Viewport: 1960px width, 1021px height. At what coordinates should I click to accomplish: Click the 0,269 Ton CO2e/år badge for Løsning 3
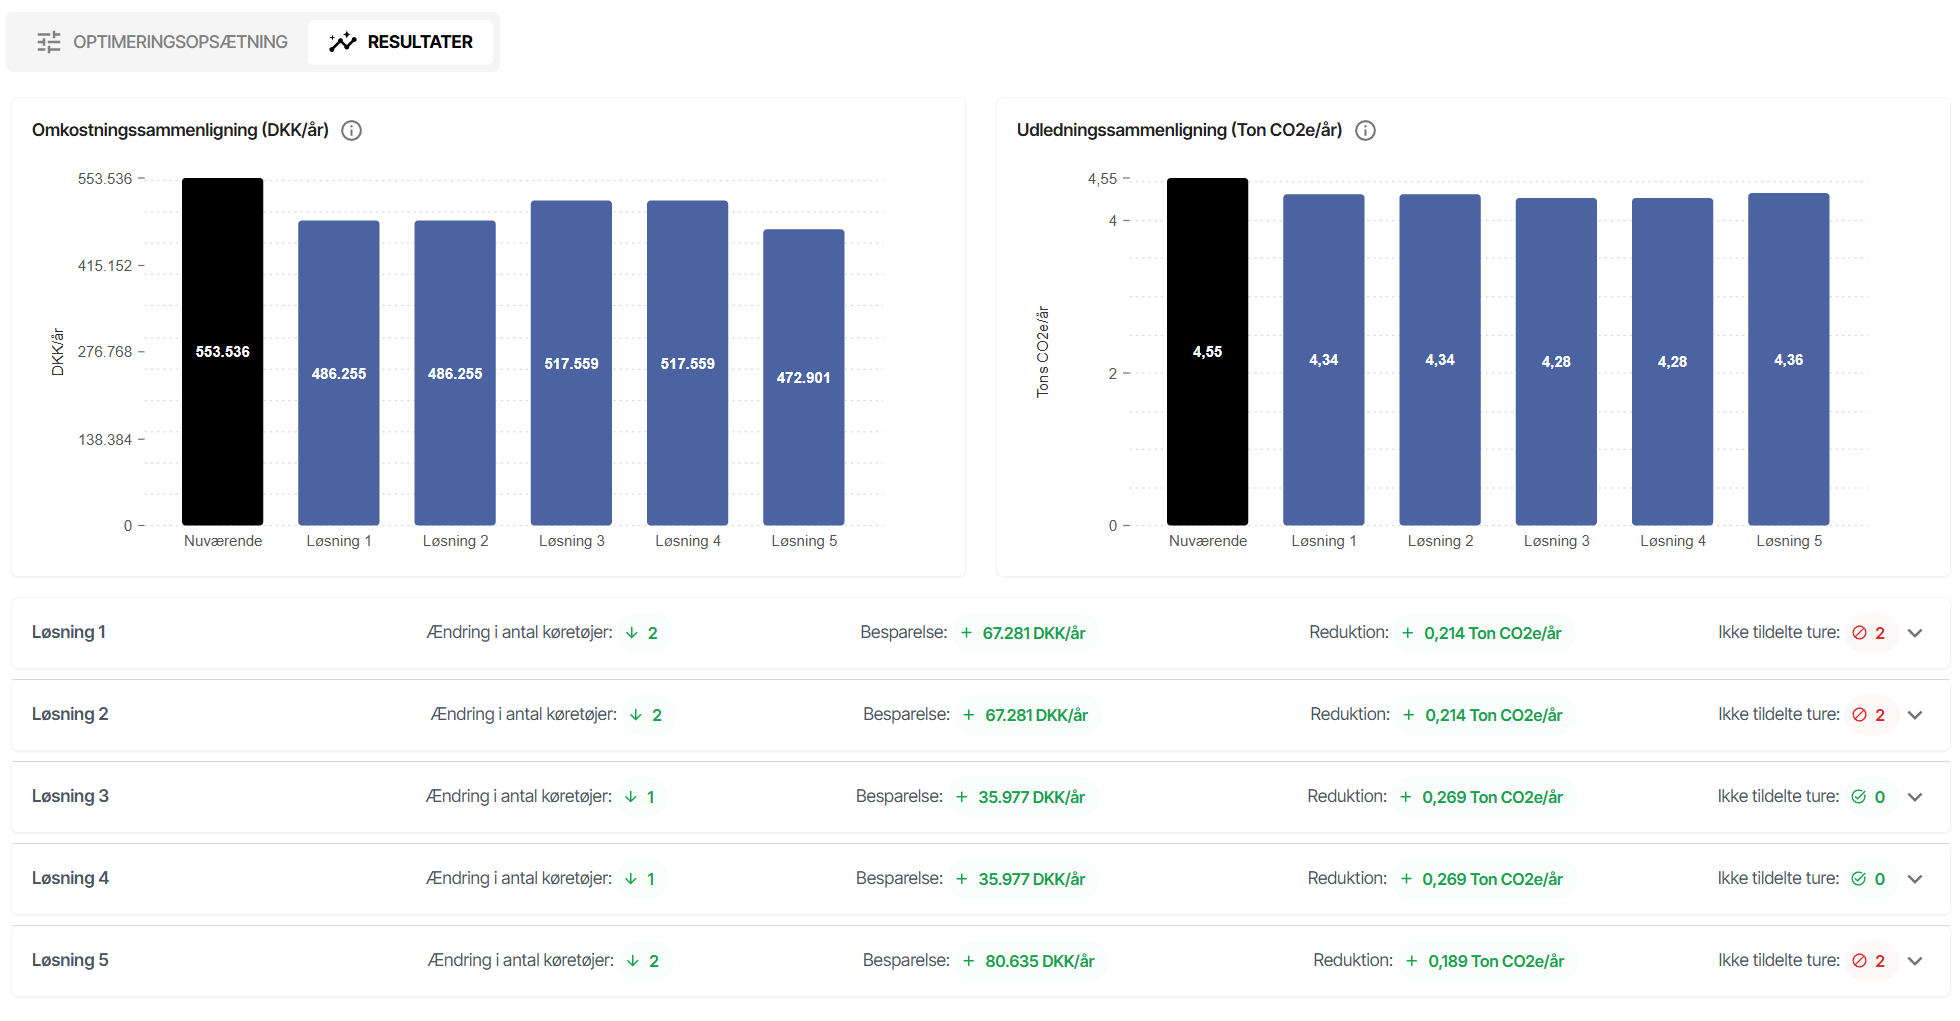(x=1482, y=797)
